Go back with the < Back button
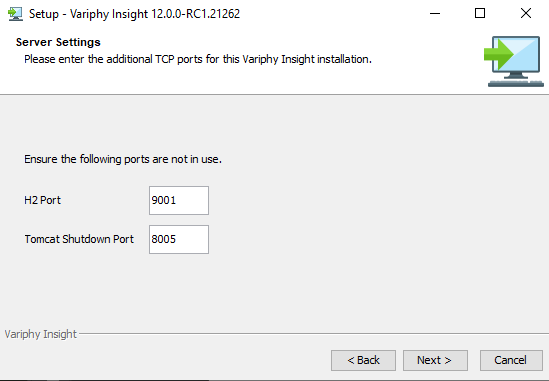The height and width of the screenshot is (381, 549). pos(363,360)
